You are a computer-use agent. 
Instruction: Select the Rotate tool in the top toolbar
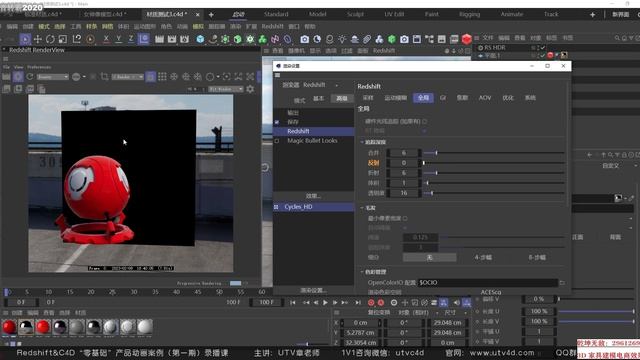pyautogui.click(x=50, y=39)
